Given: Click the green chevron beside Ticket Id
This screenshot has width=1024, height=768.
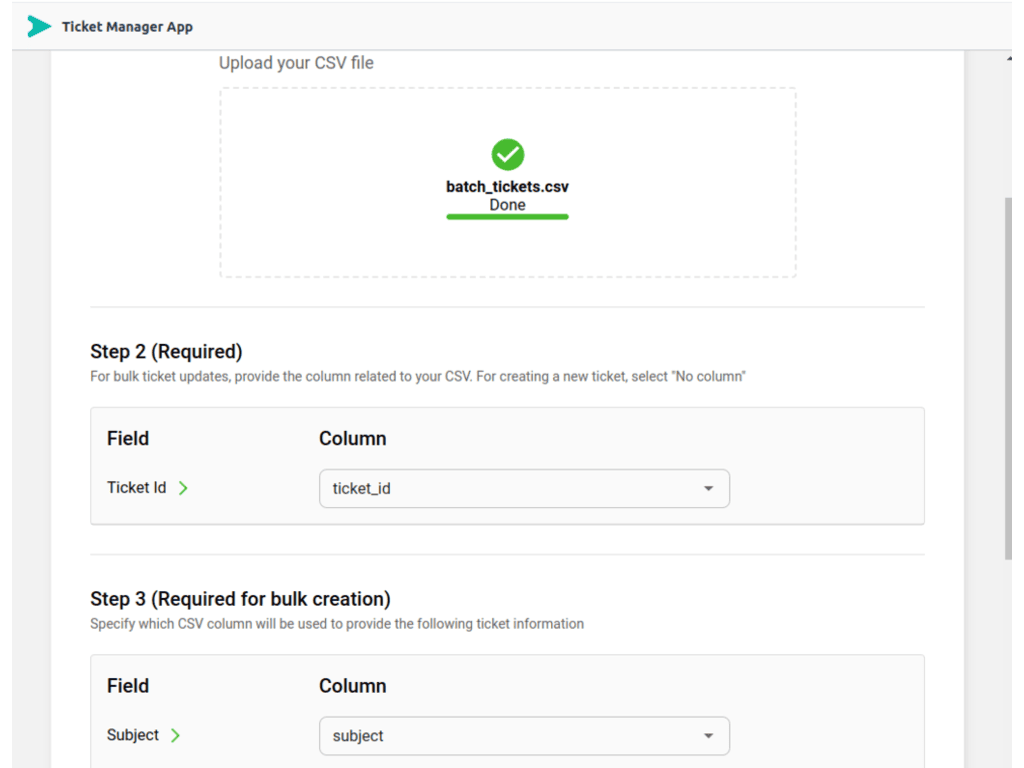Looking at the screenshot, I should tap(183, 488).
